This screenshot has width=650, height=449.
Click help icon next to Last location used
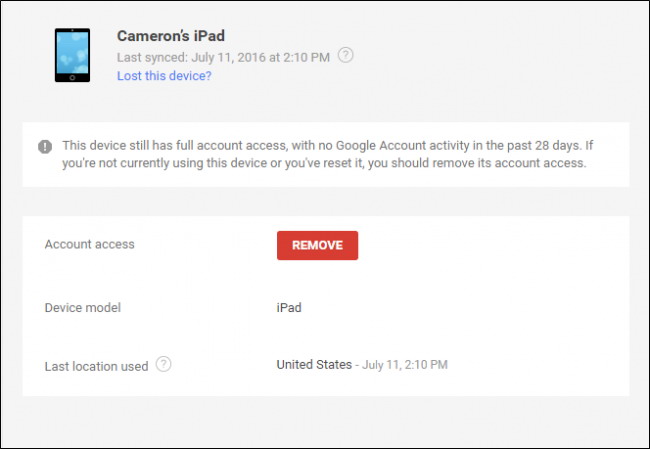pos(164,365)
